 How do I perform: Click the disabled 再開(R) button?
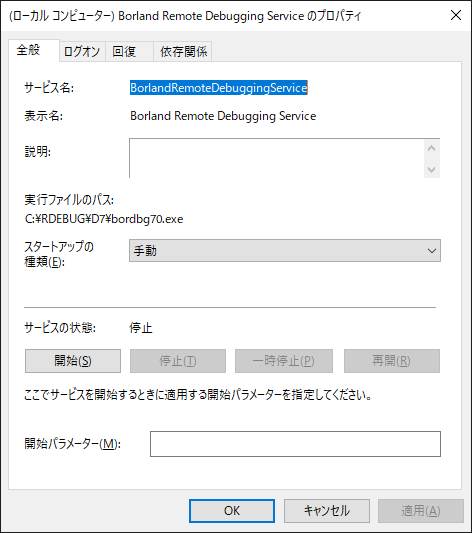click(392, 361)
